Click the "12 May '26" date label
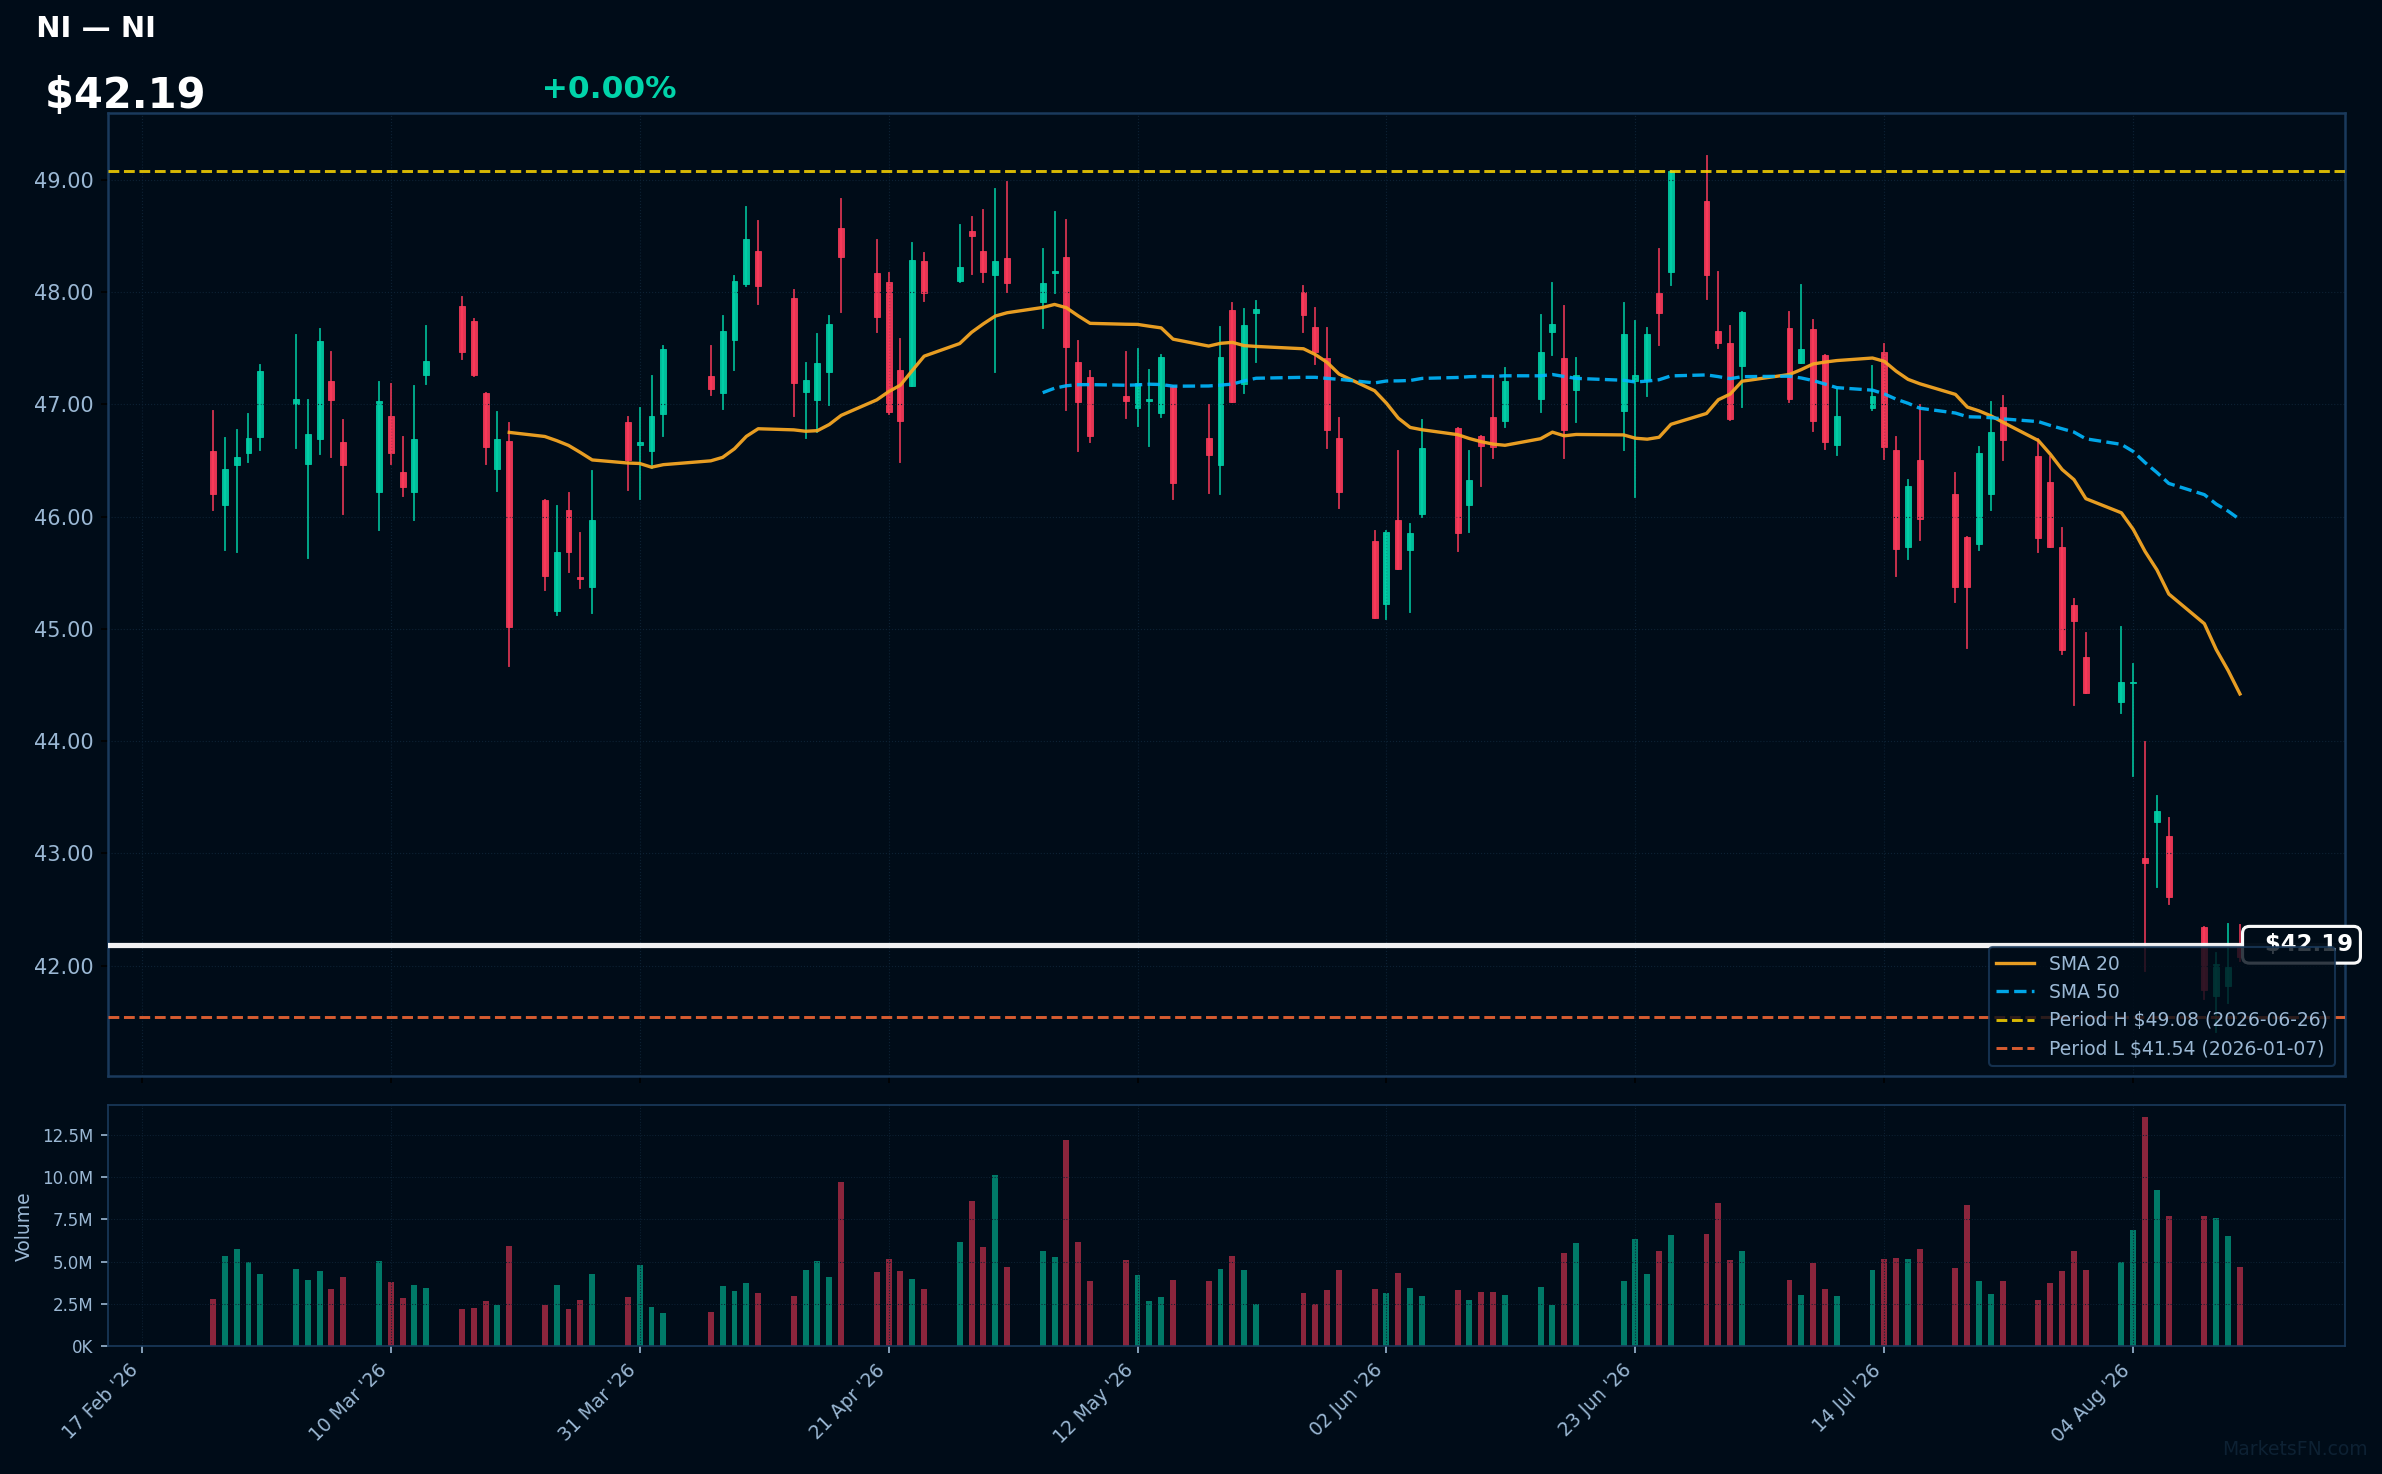 click(x=1093, y=1401)
